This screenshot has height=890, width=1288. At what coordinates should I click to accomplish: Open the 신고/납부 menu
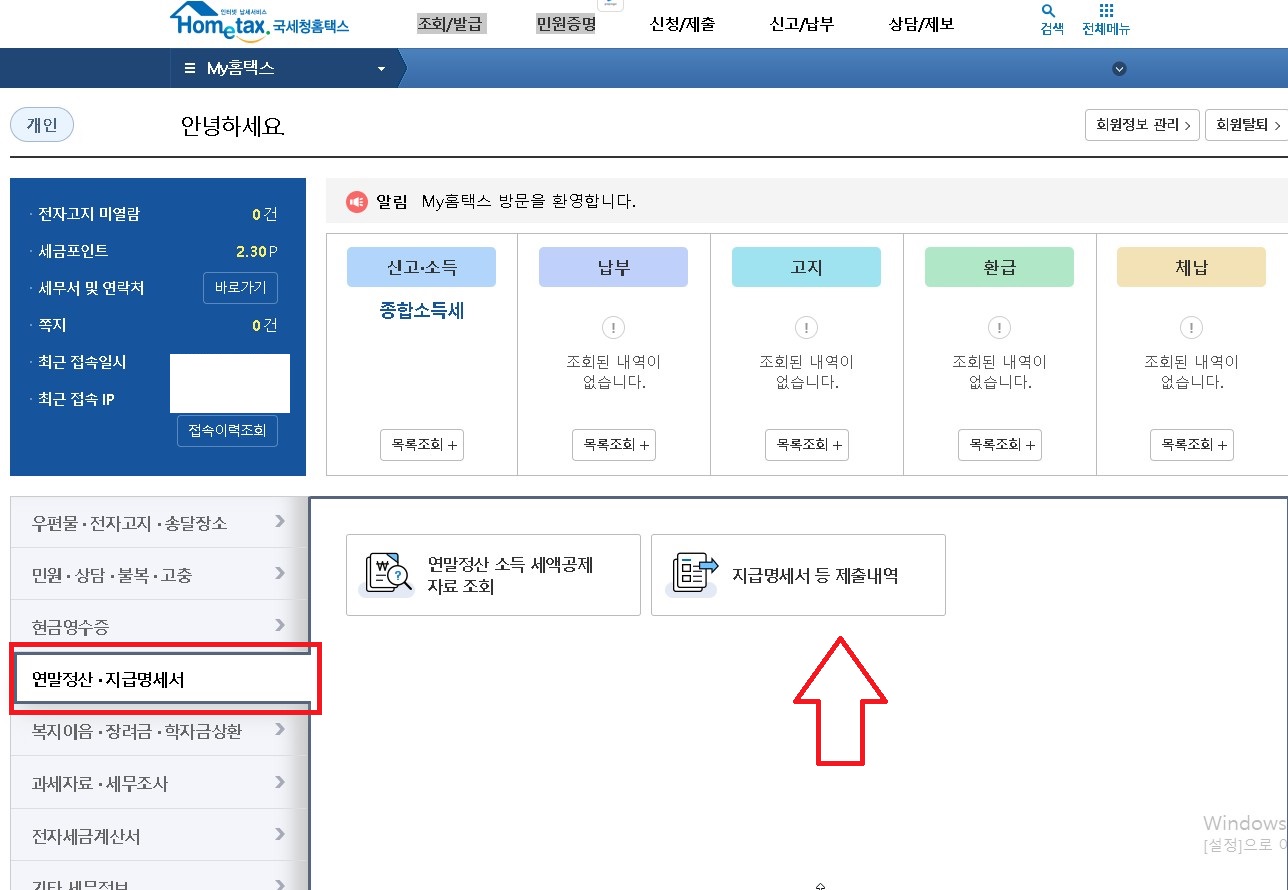coord(800,24)
